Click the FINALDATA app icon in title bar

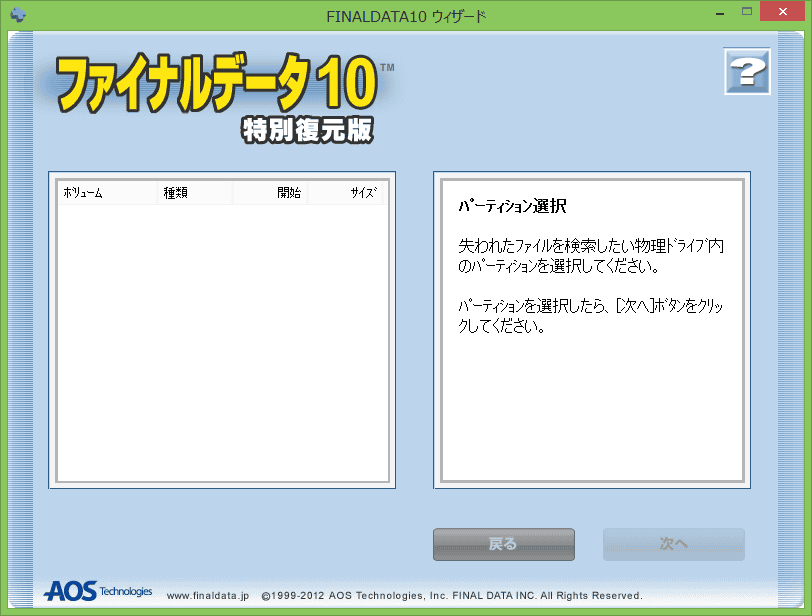[x=18, y=14]
